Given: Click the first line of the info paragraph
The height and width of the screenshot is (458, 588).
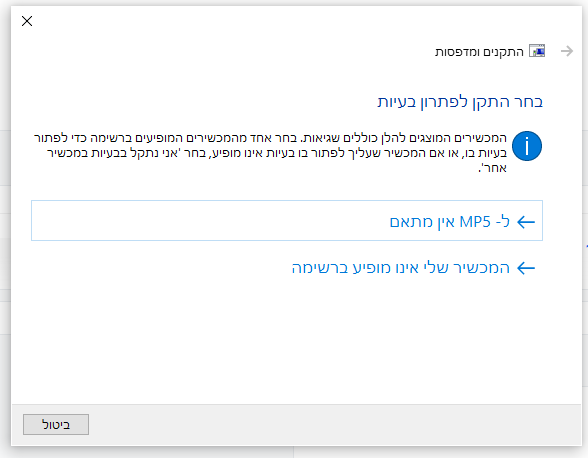Looking at the screenshot, I should coord(270,138).
